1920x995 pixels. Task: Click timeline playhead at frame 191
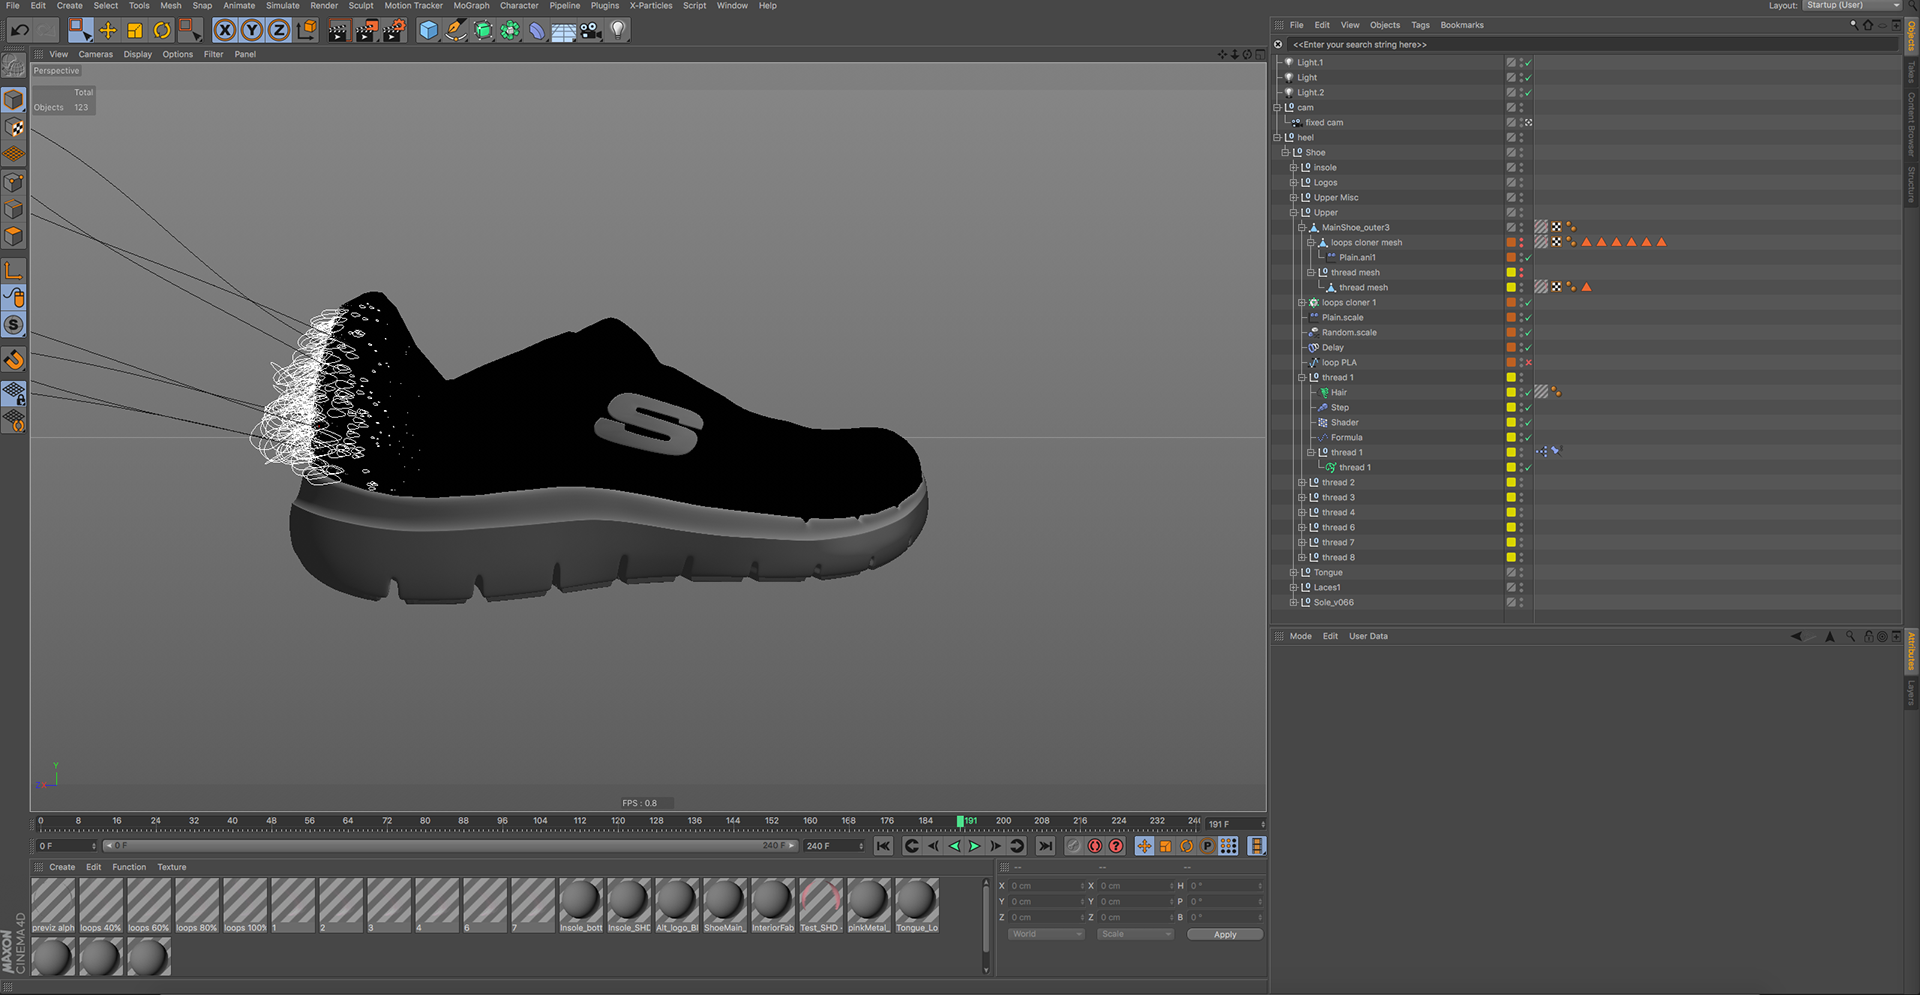[x=960, y=822]
